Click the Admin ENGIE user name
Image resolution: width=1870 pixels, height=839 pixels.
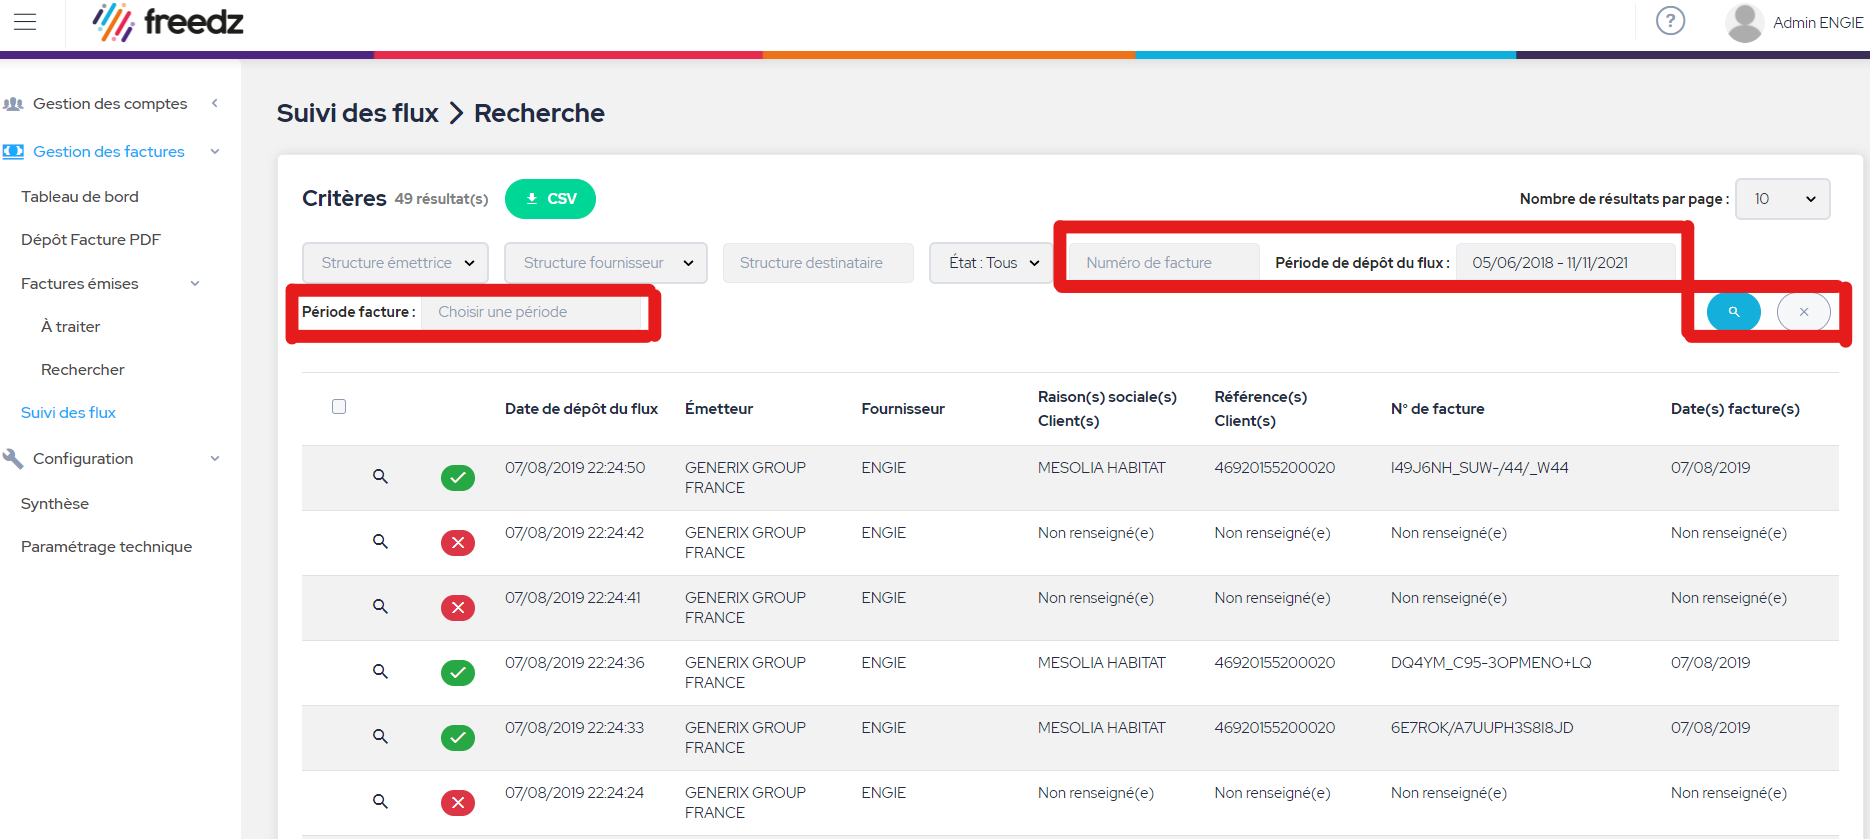tap(1818, 23)
